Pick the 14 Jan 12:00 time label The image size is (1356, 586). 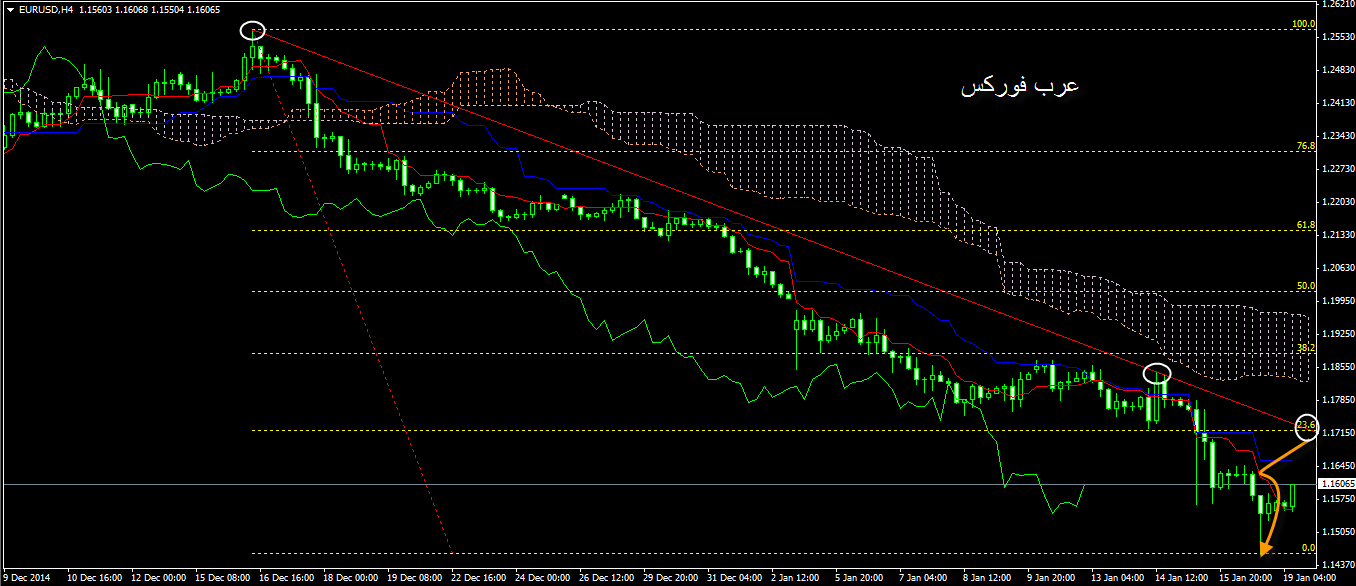click(1184, 578)
